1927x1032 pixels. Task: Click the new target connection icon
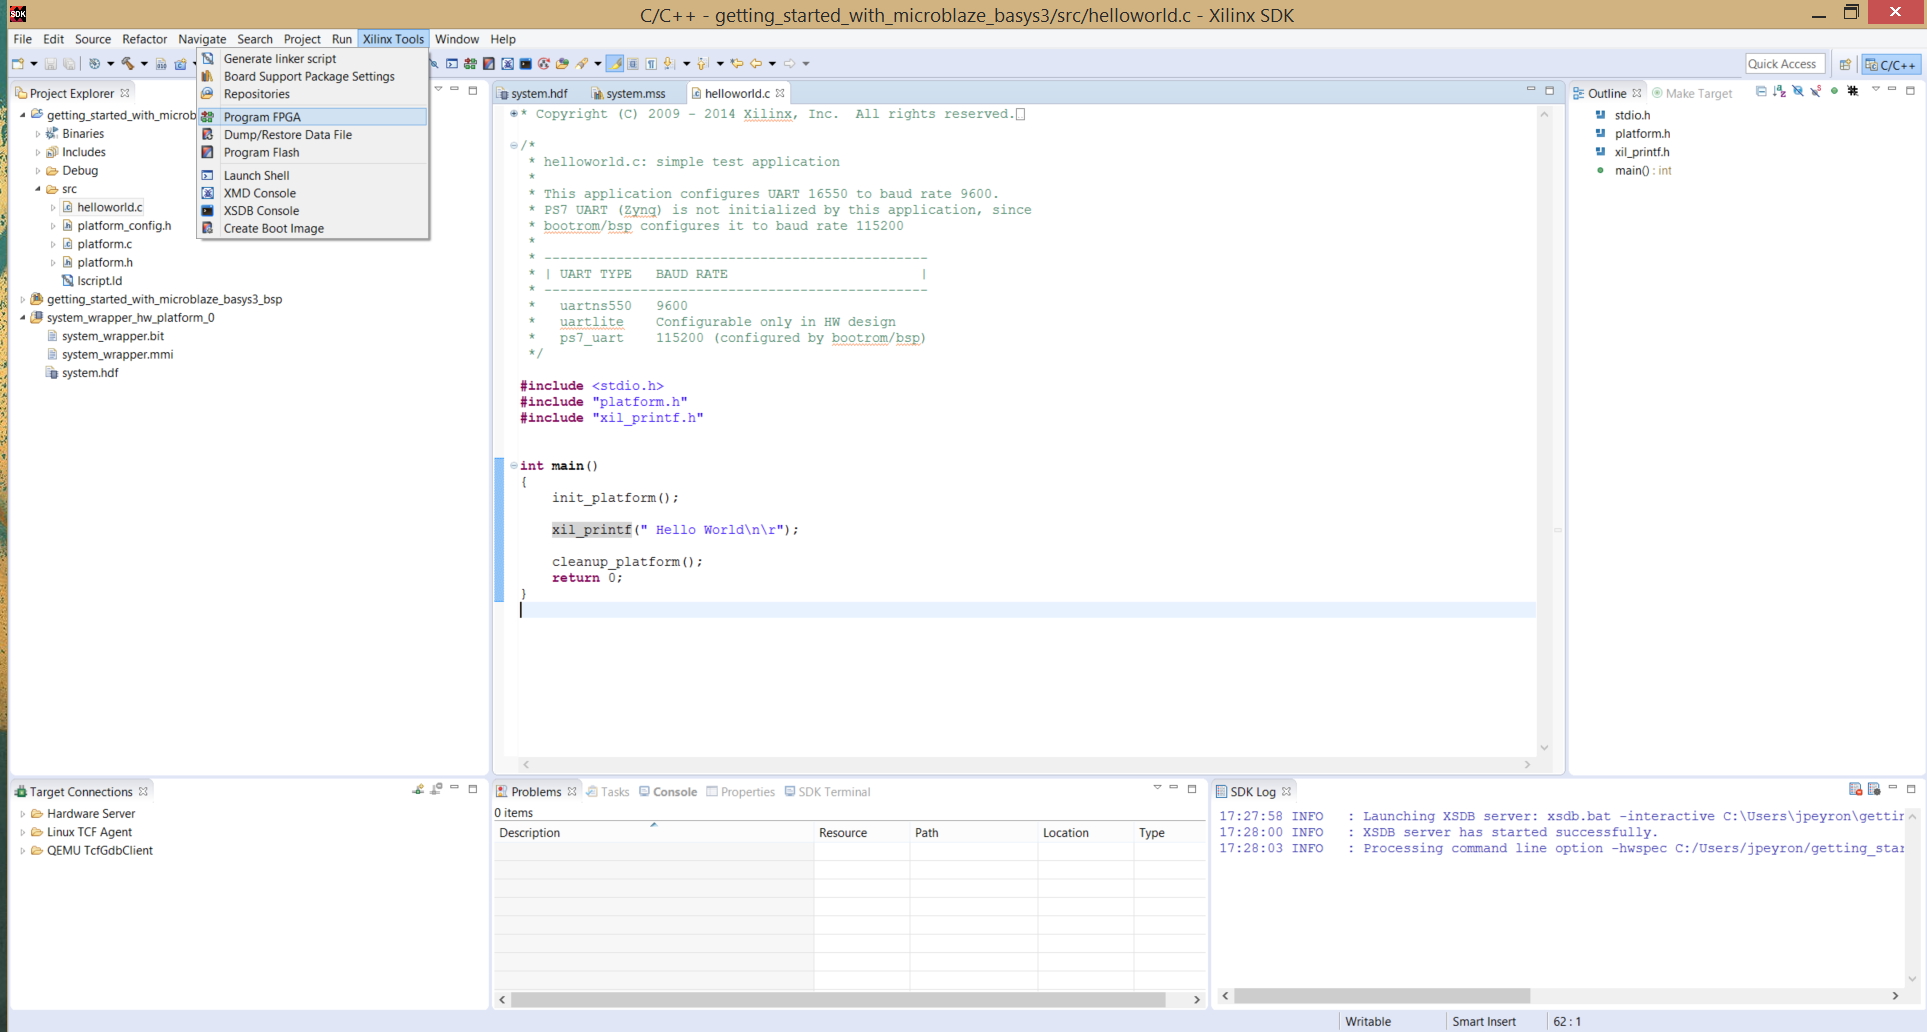(x=418, y=790)
